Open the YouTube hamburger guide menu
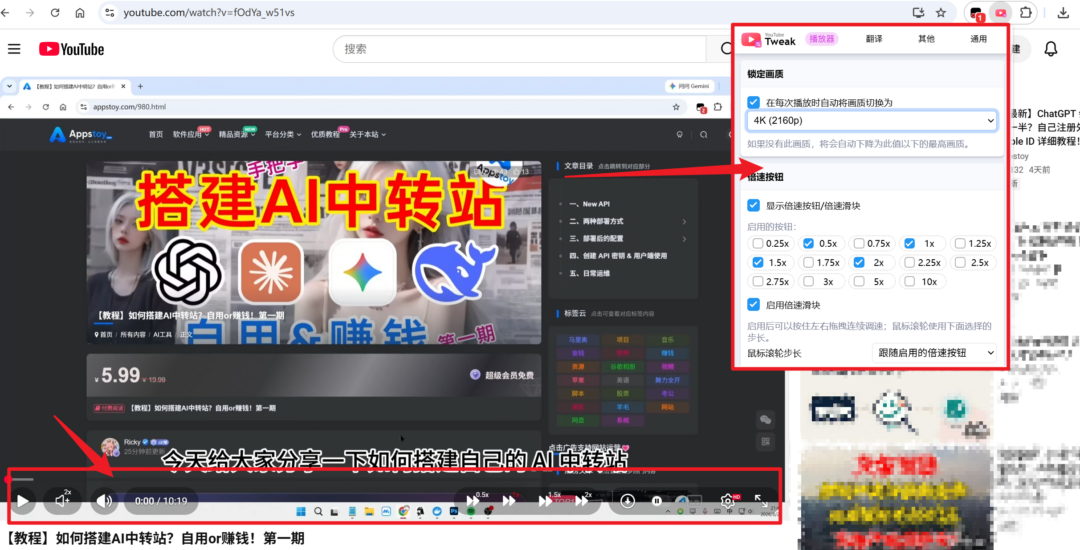1080x550 pixels. click(x=14, y=49)
